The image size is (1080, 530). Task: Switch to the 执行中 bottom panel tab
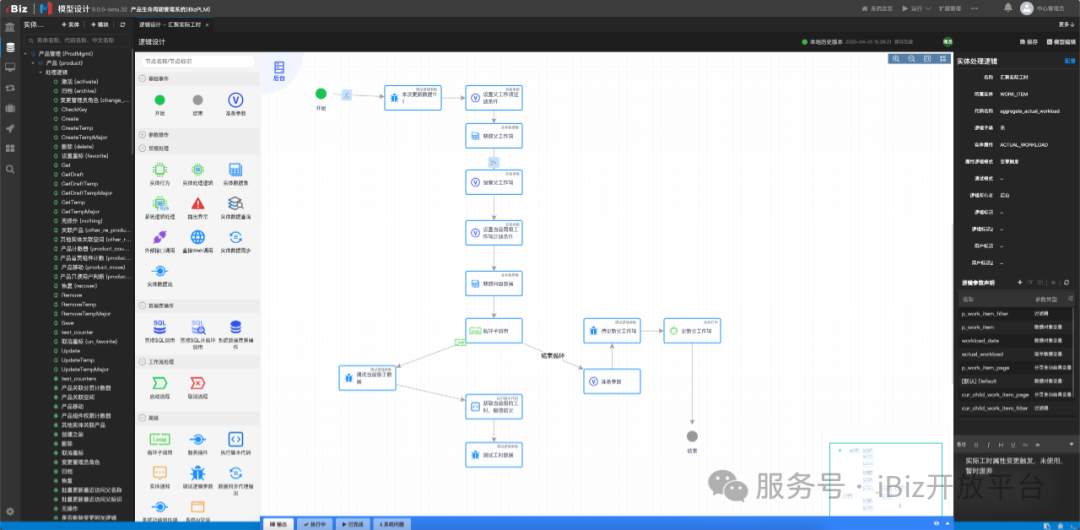(x=313, y=524)
